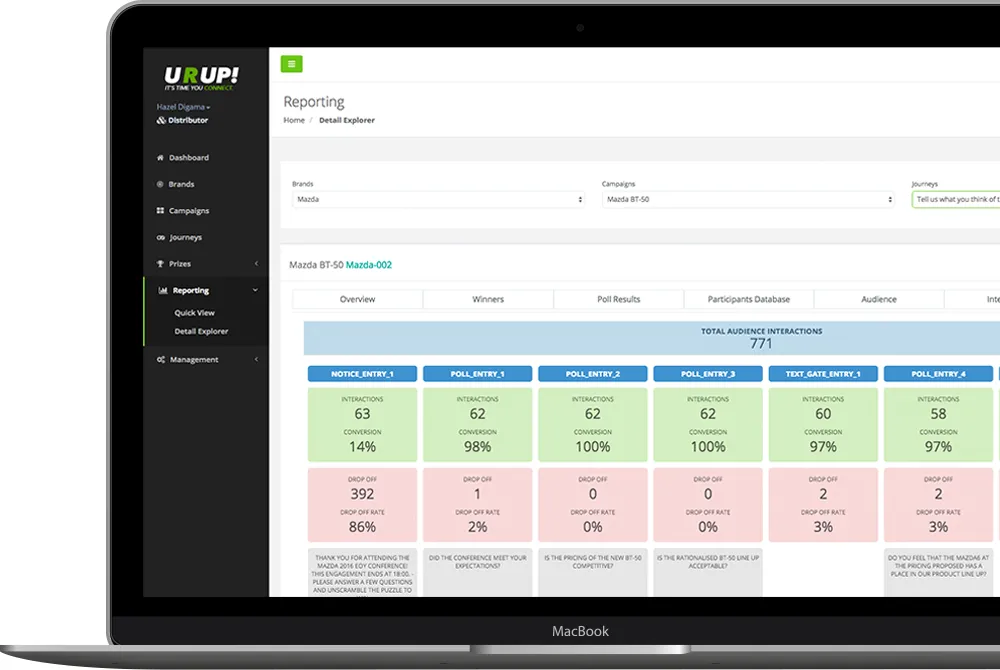This screenshot has height=670, width=1000.
Task: Select Campaigns in the sidebar
Action: click(x=189, y=210)
